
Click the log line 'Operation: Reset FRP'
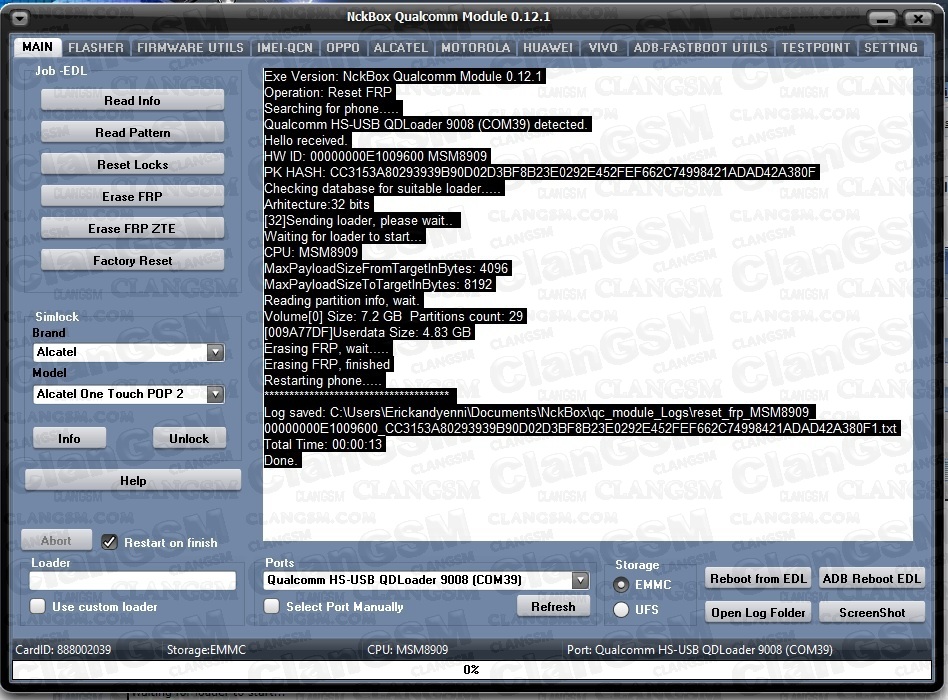click(330, 92)
